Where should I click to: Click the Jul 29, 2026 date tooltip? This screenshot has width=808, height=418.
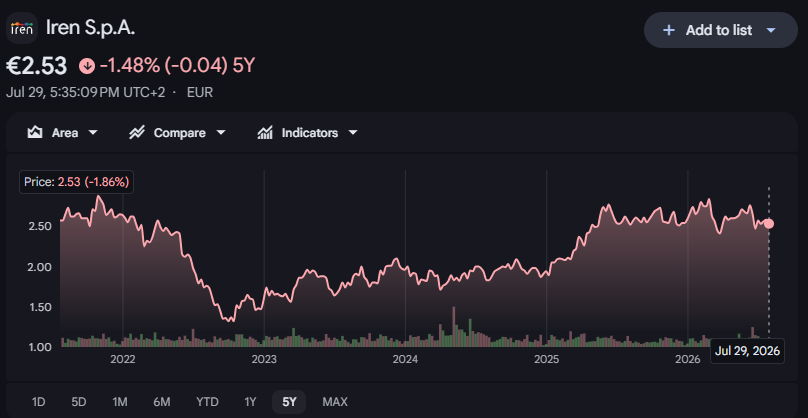pyautogui.click(x=747, y=352)
